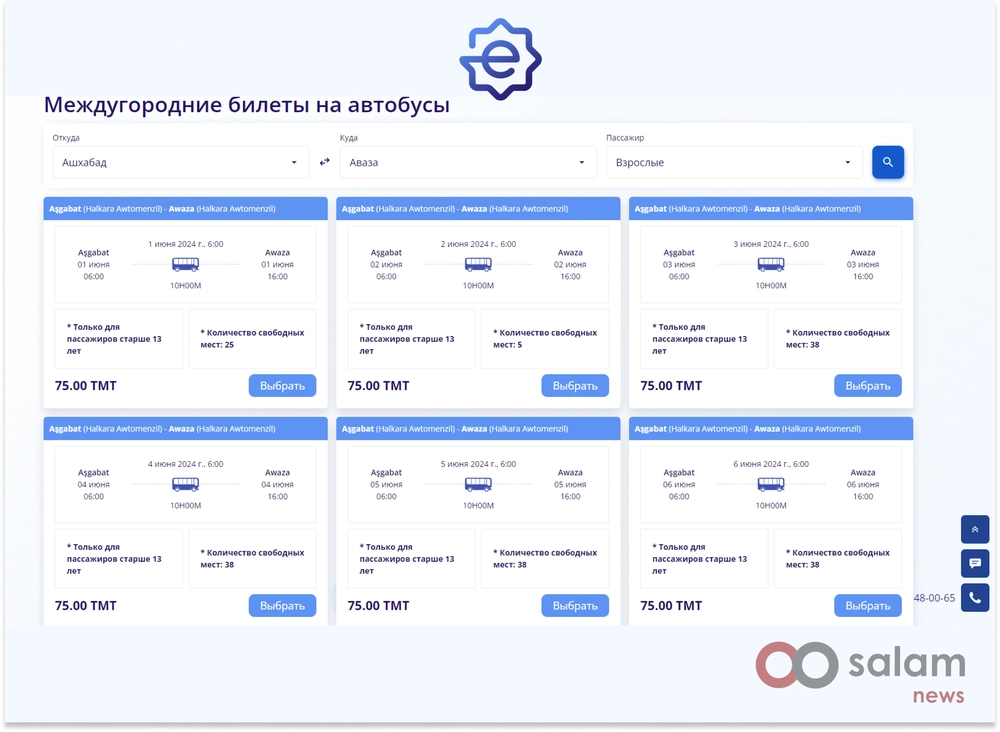Click the blue search magnifier button
The height and width of the screenshot is (732, 1000).
coord(887,162)
